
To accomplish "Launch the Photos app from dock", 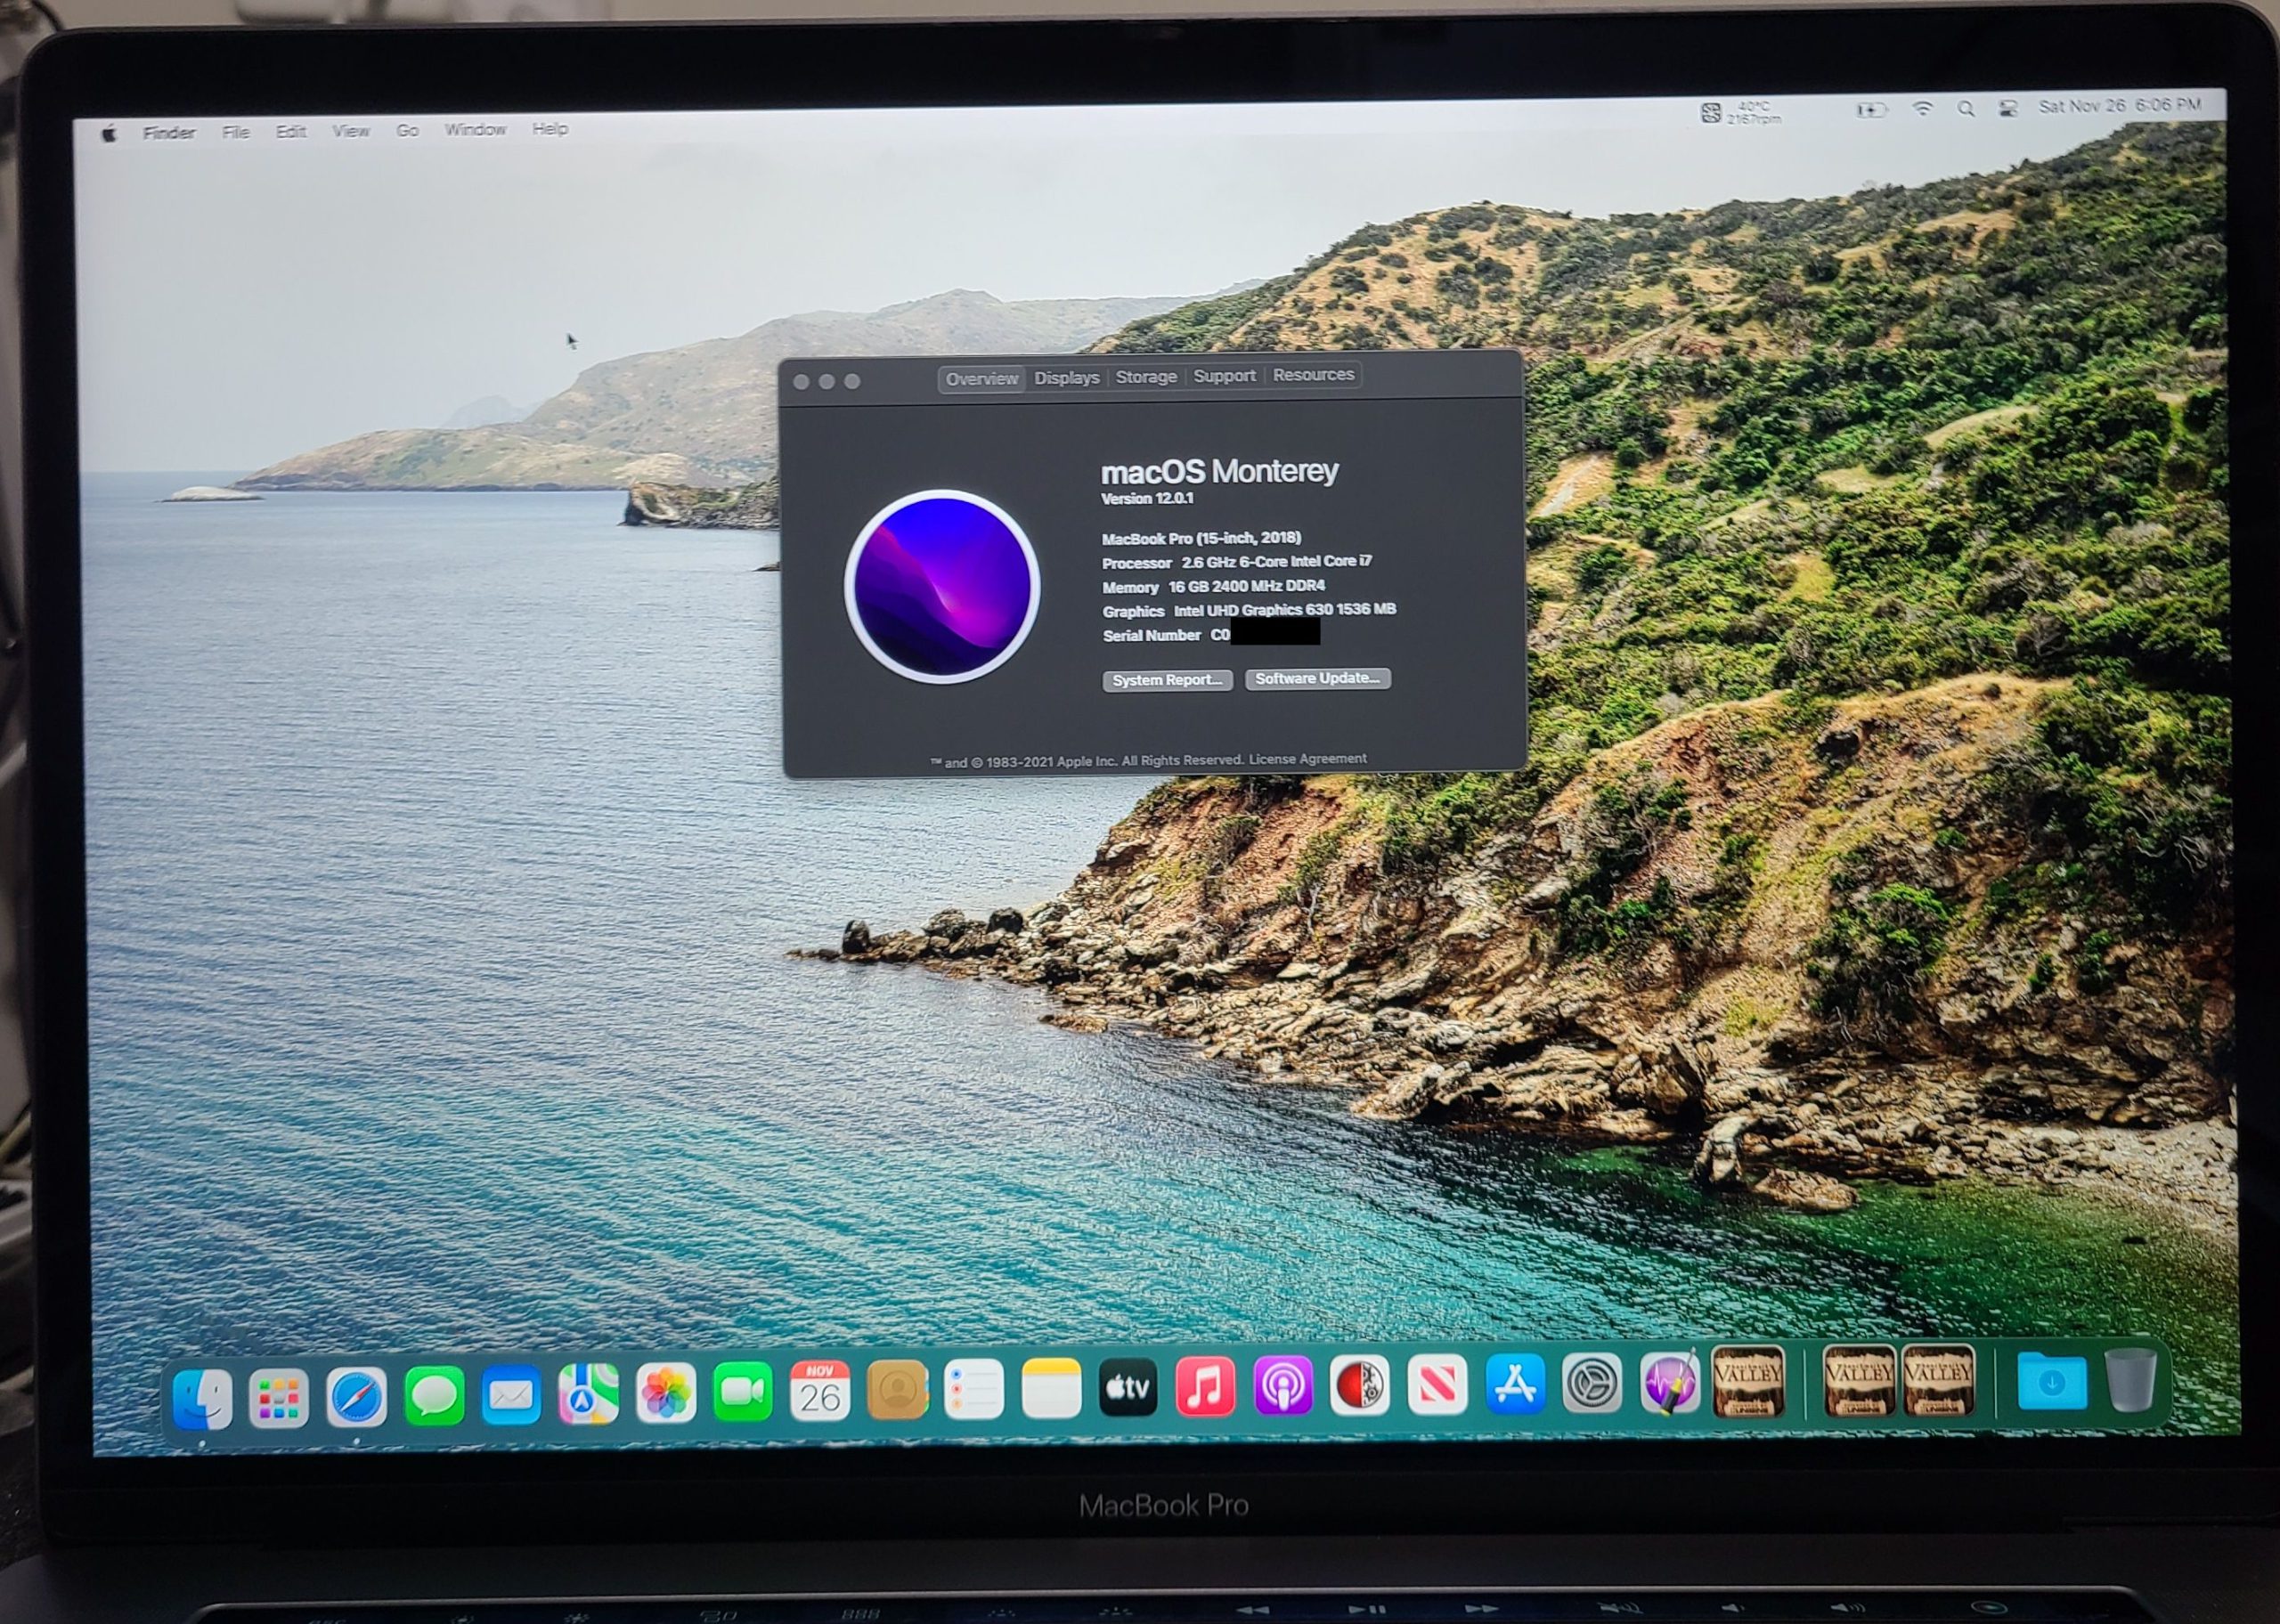I will (665, 1392).
